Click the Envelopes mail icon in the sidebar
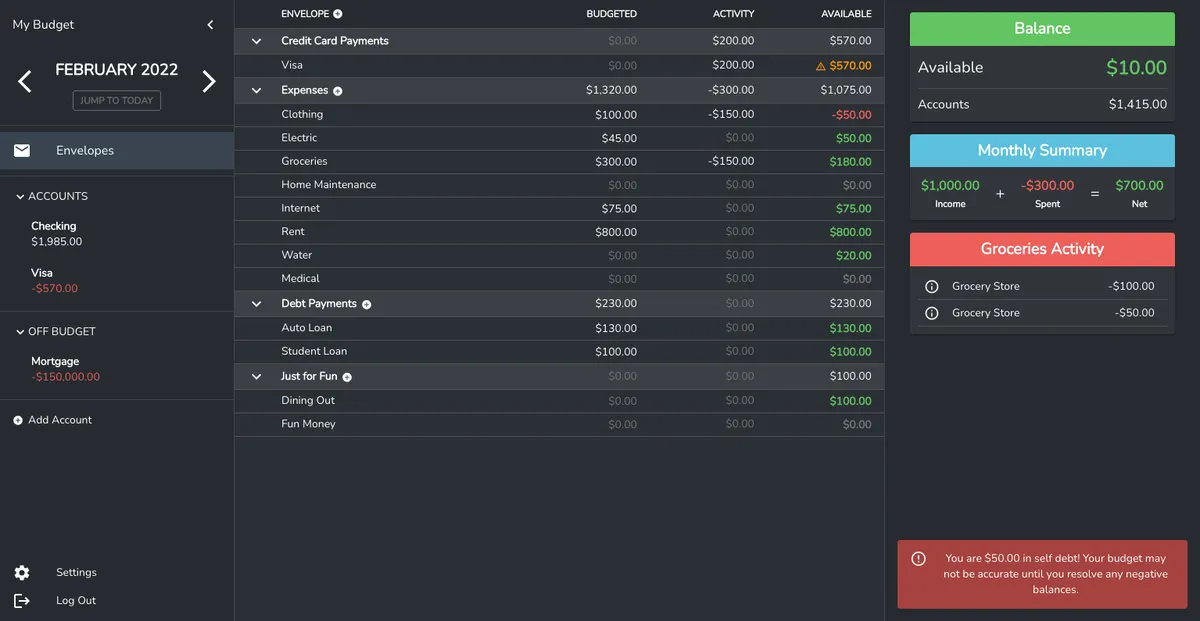The height and width of the screenshot is (621, 1200). (x=22, y=150)
